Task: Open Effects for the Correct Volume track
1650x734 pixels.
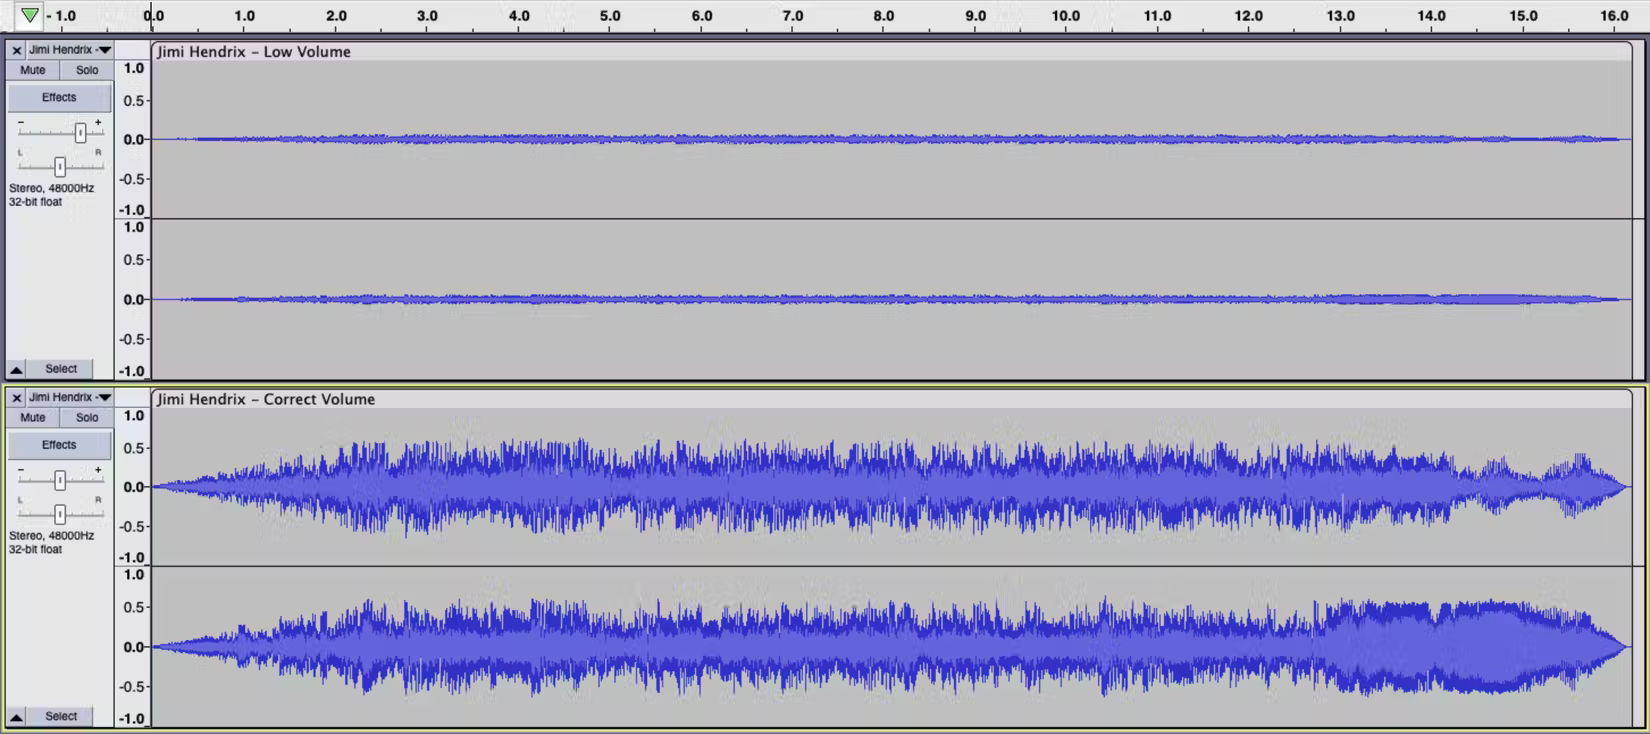Action: point(59,445)
